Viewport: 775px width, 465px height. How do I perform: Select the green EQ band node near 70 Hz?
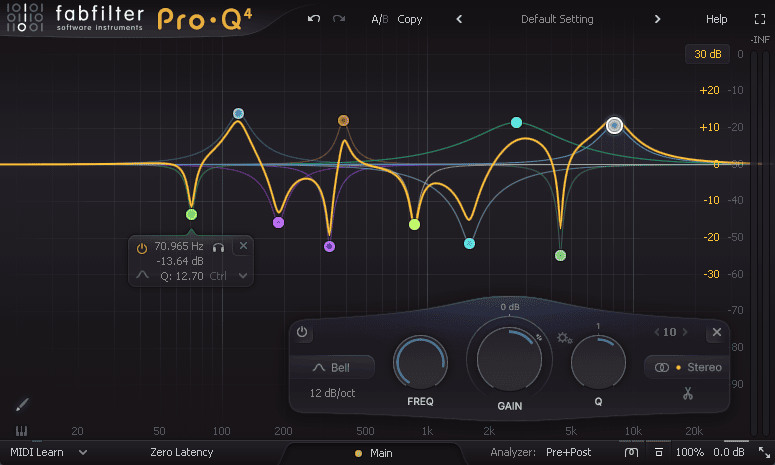(191, 214)
